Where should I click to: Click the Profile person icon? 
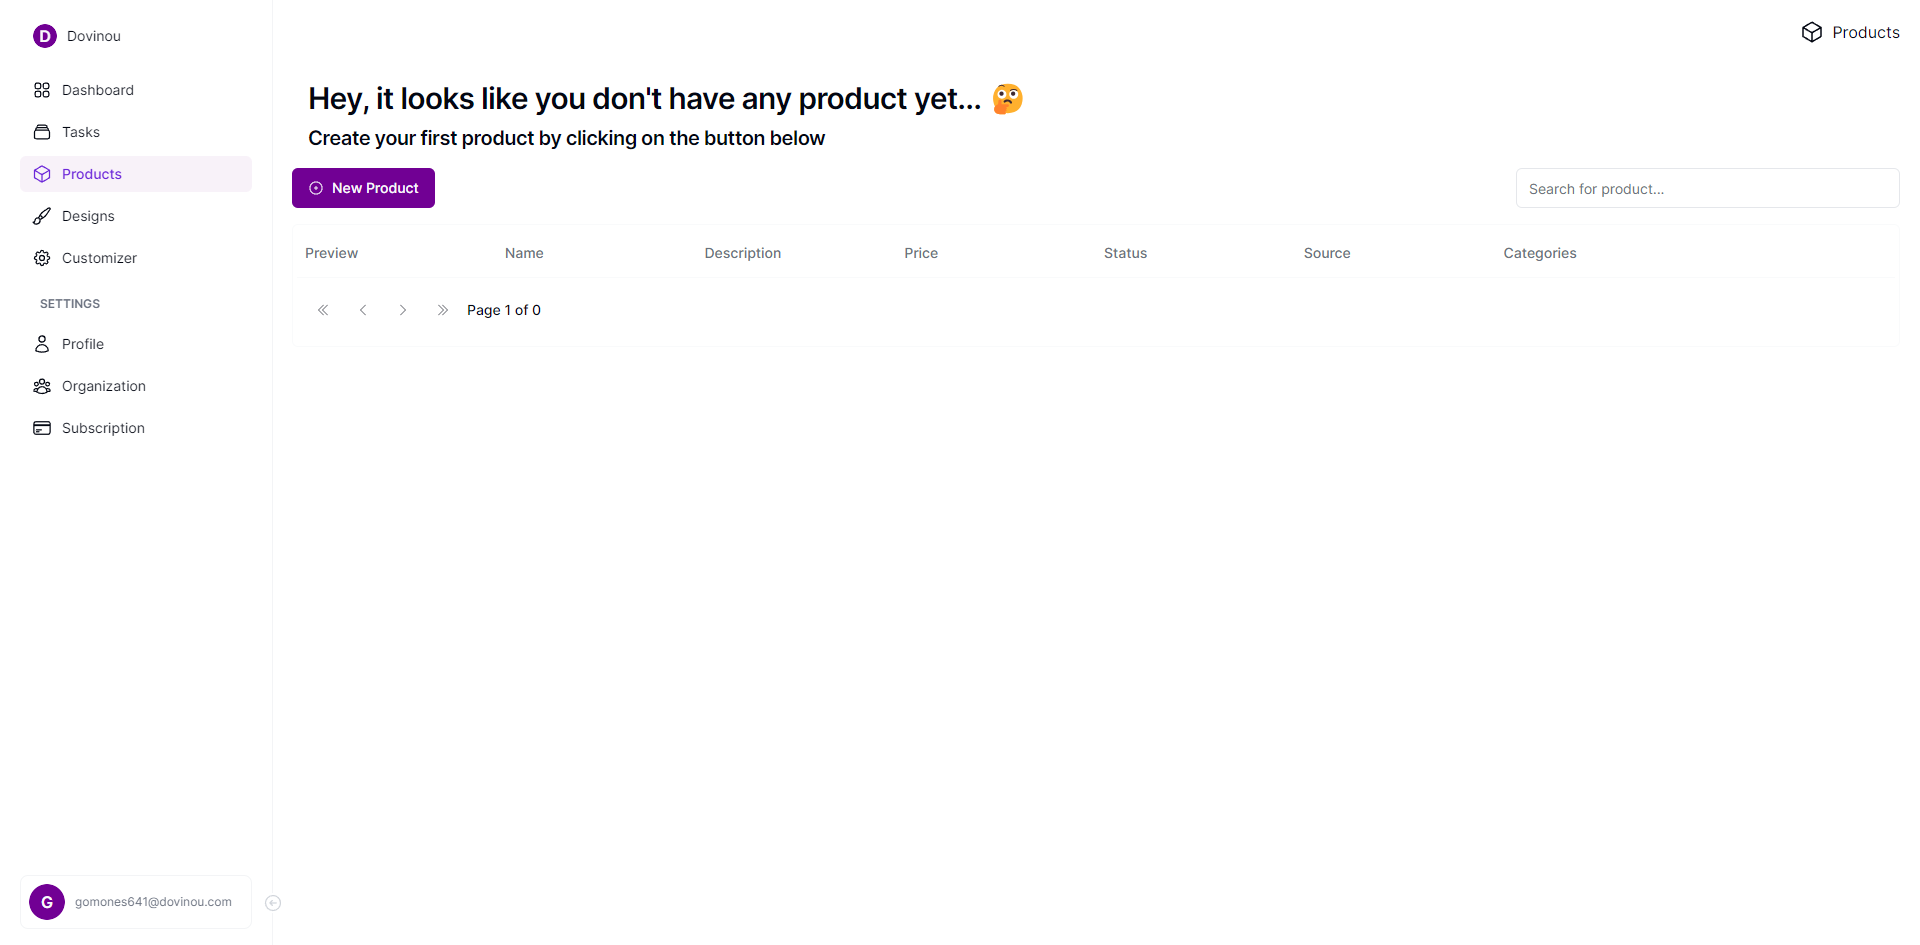pyautogui.click(x=42, y=344)
